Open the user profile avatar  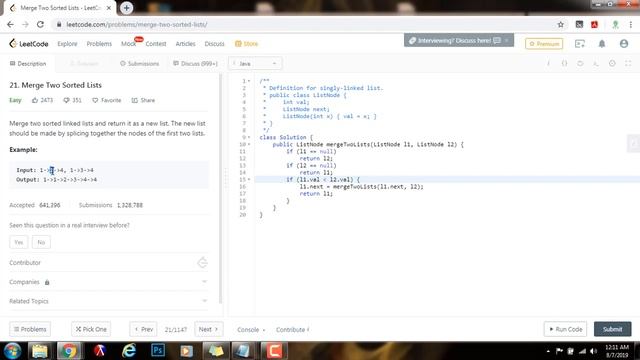click(x=624, y=44)
